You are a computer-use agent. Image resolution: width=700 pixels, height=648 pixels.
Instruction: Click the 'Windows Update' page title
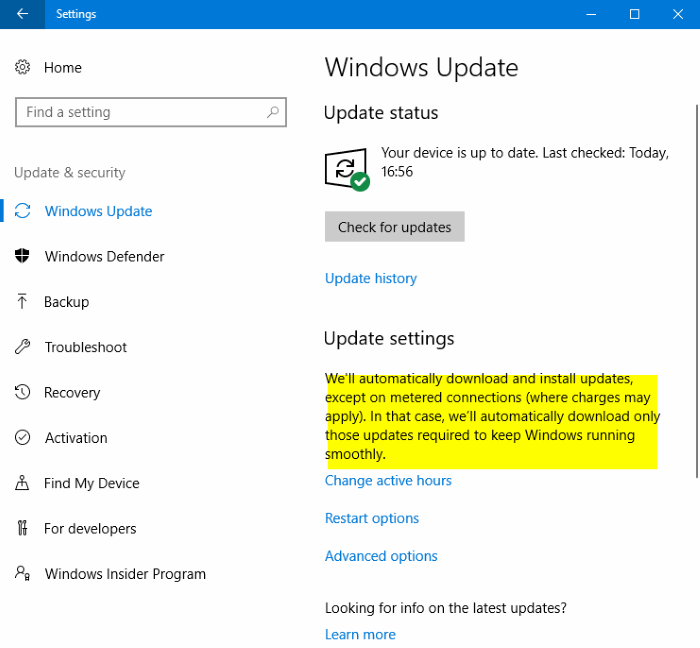click(421, 68)
